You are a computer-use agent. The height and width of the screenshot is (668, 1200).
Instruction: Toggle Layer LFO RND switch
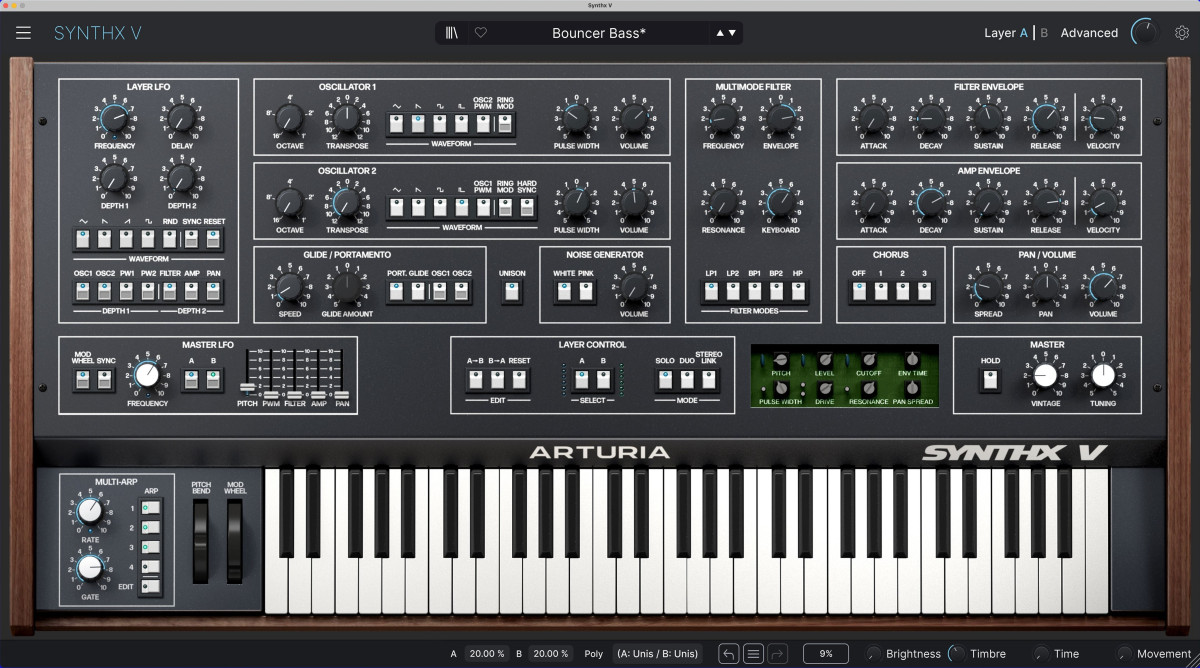click(170, 239)
